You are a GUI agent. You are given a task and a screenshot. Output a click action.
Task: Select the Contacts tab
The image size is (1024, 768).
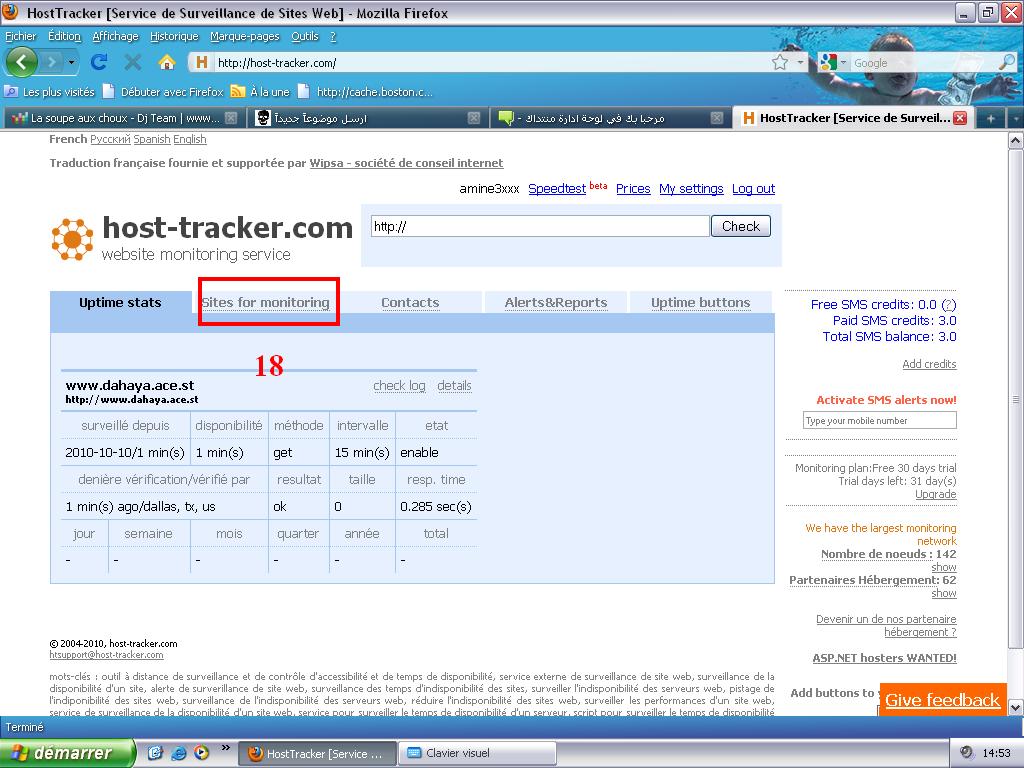tap(410, 302)
